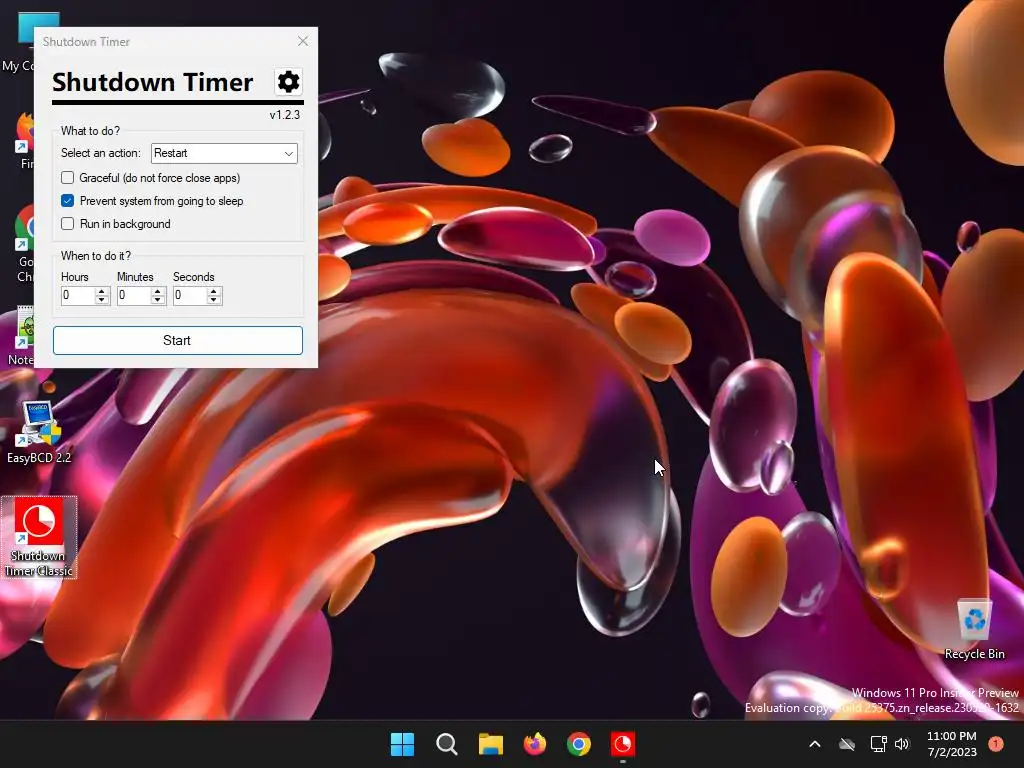Increase Hours with up arrow

pos(101,291)
